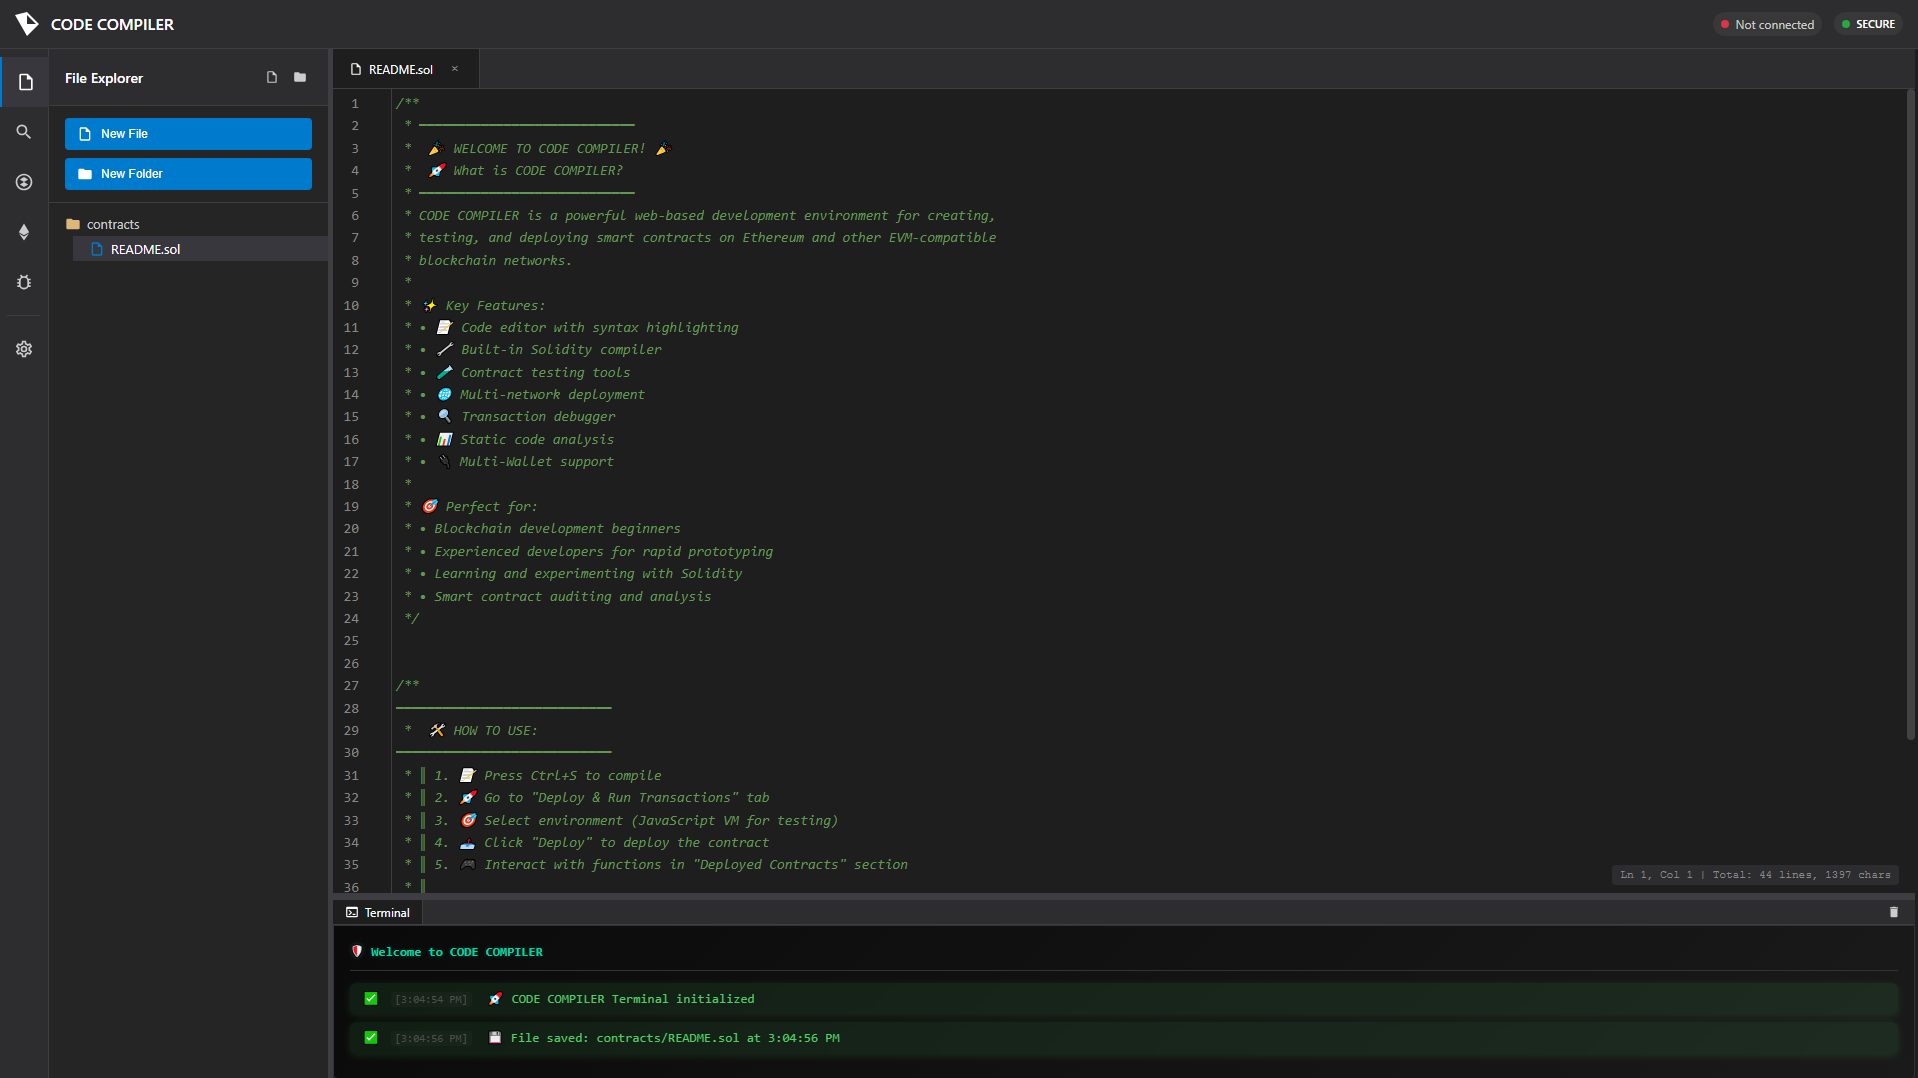Viewport: 1918px width, 1078px height.
Task: Close the README.sol tab
Action: click(455, 69)
